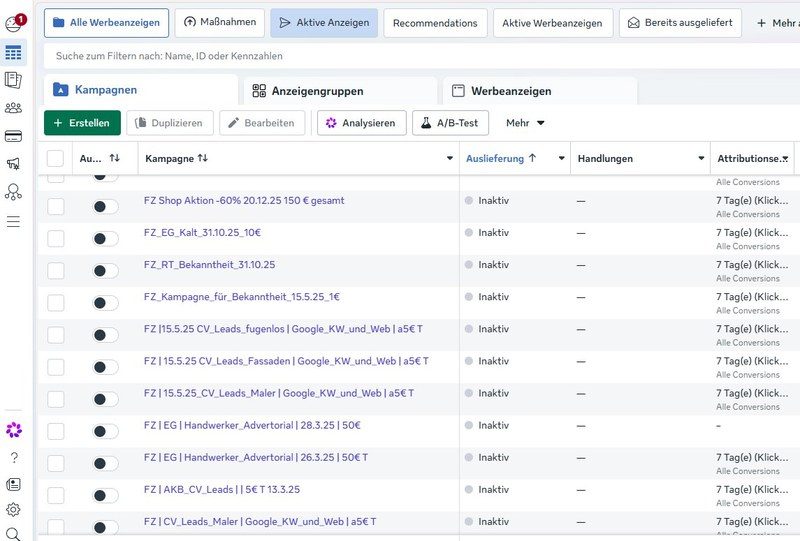
Task: Open the events manager nodes icon
Action: tap(13, 192)
